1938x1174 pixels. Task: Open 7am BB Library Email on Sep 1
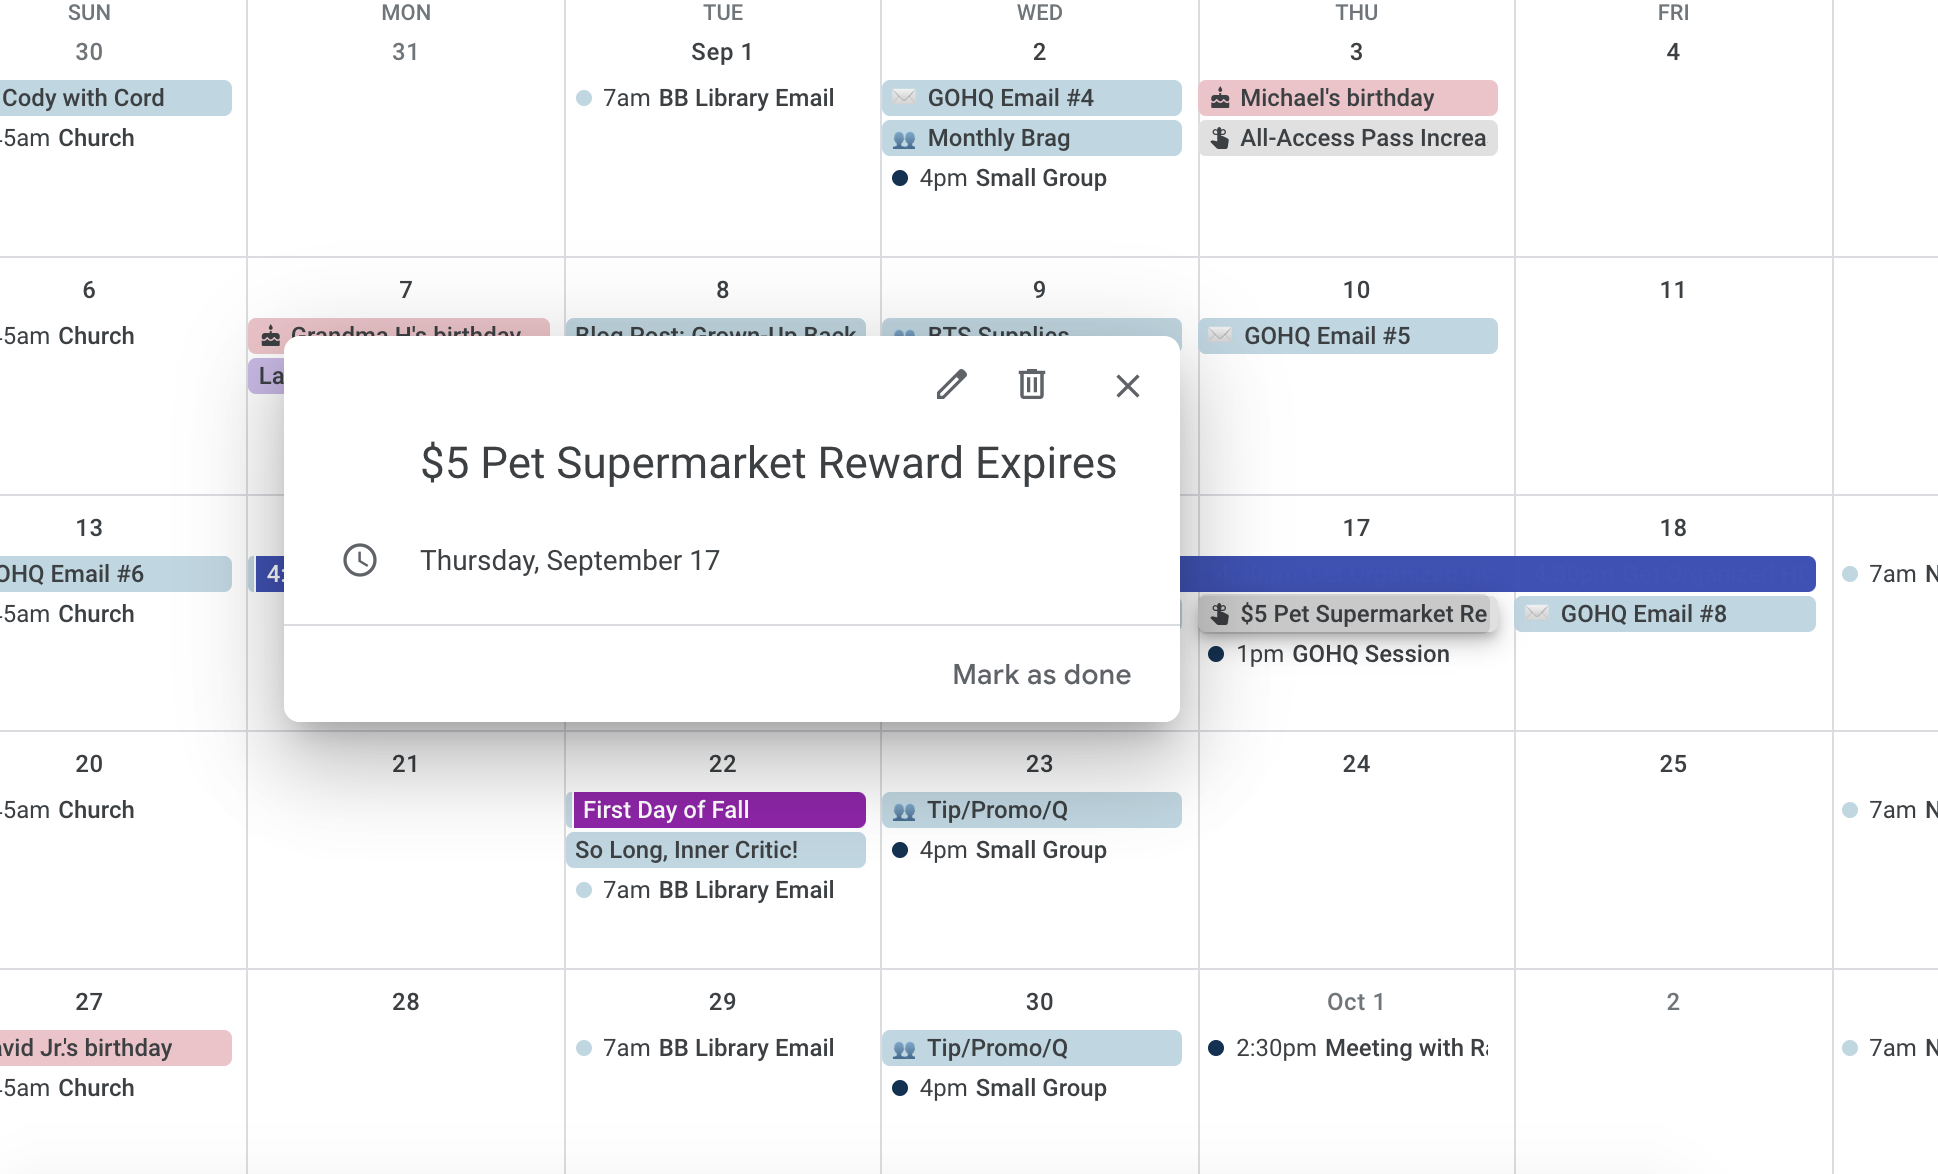(705, 98)
